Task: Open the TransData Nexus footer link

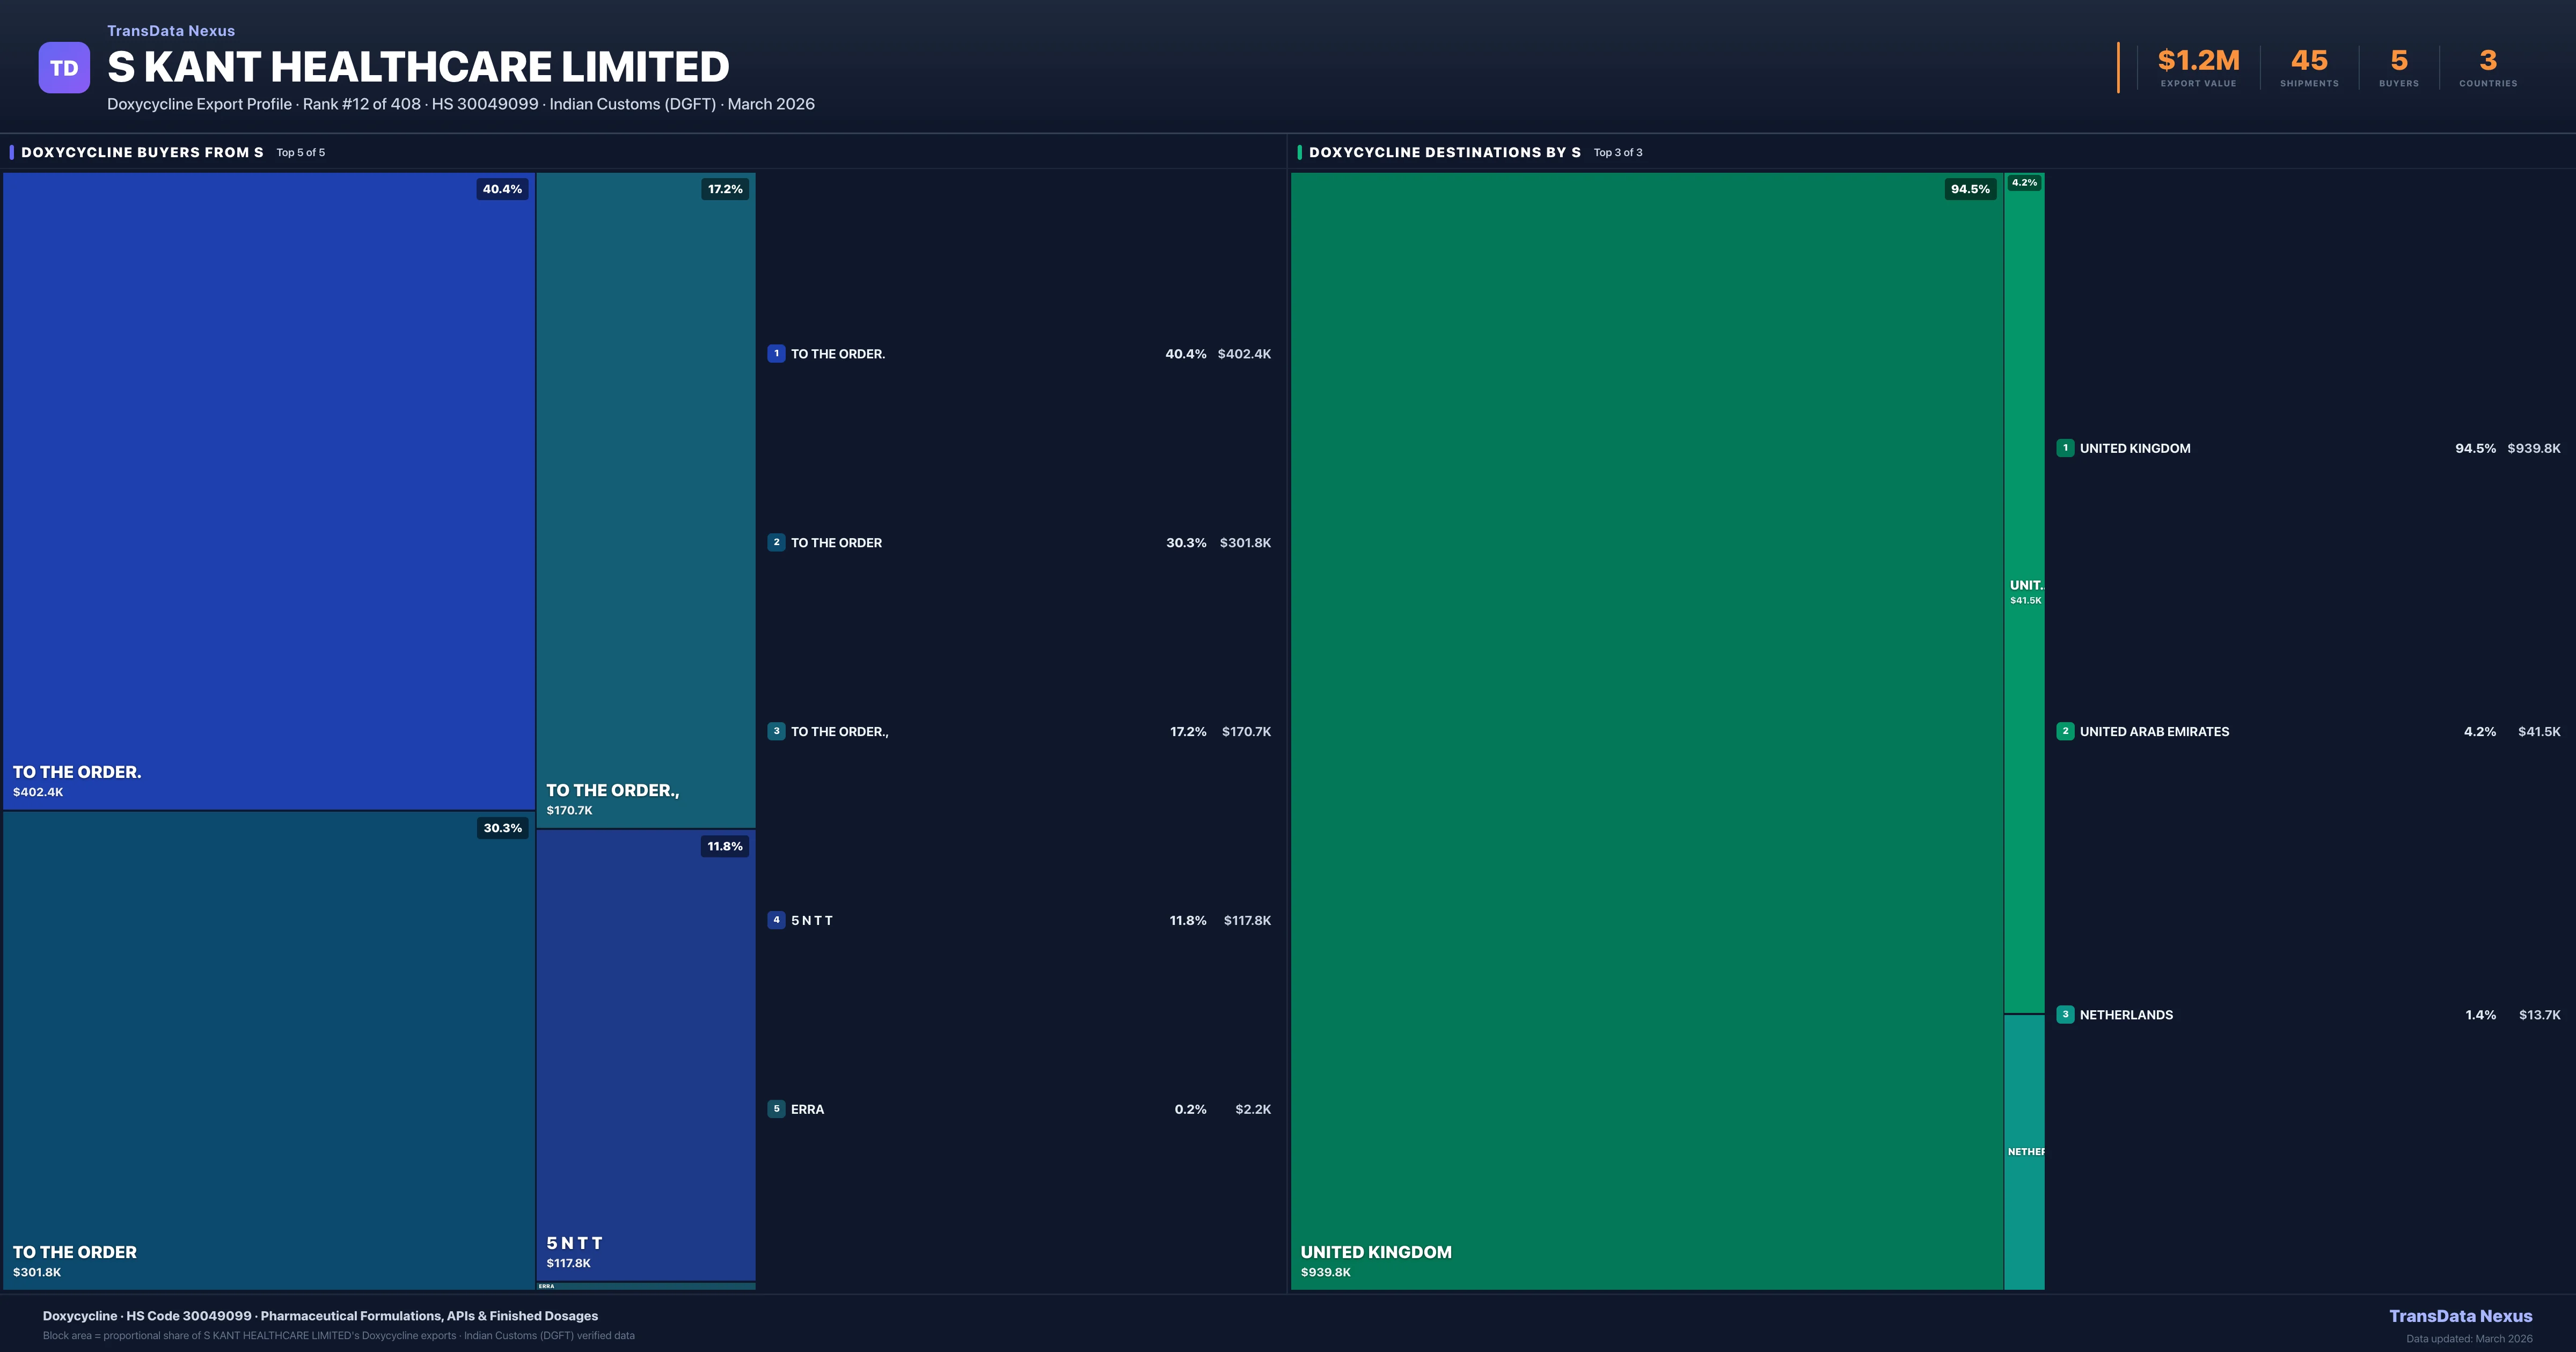Action: tap(2460, 1316)
